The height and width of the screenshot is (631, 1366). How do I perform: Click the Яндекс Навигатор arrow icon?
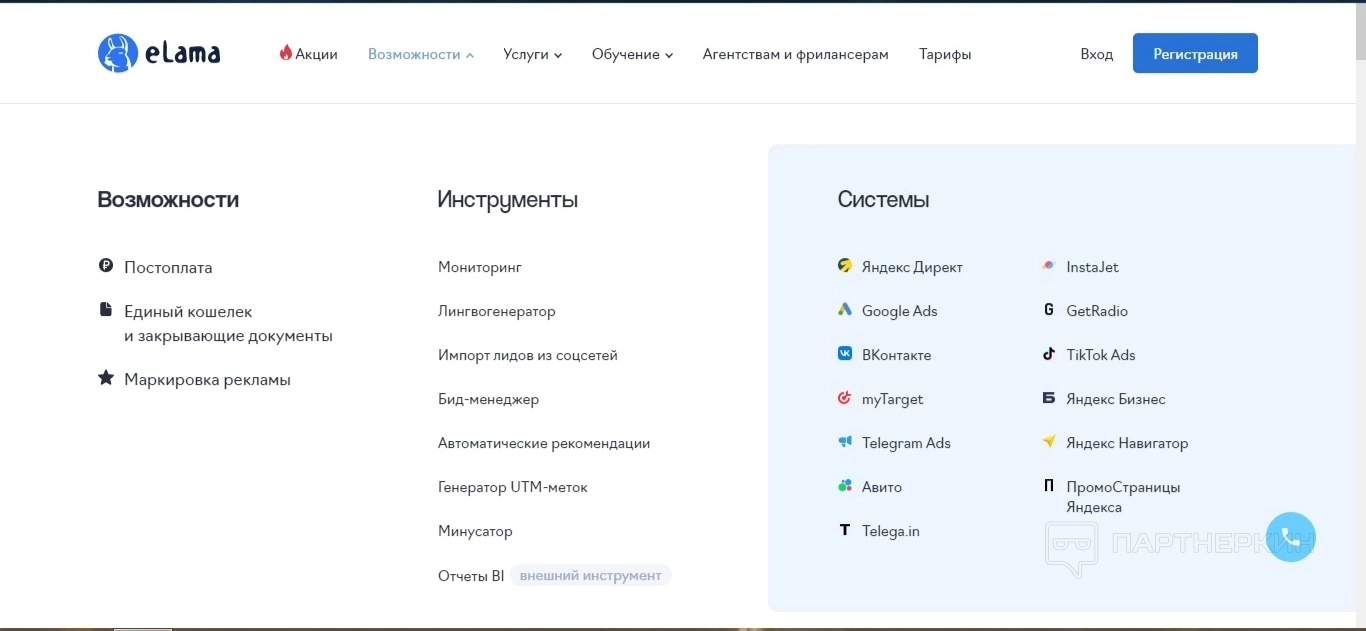coord(1049,441)
